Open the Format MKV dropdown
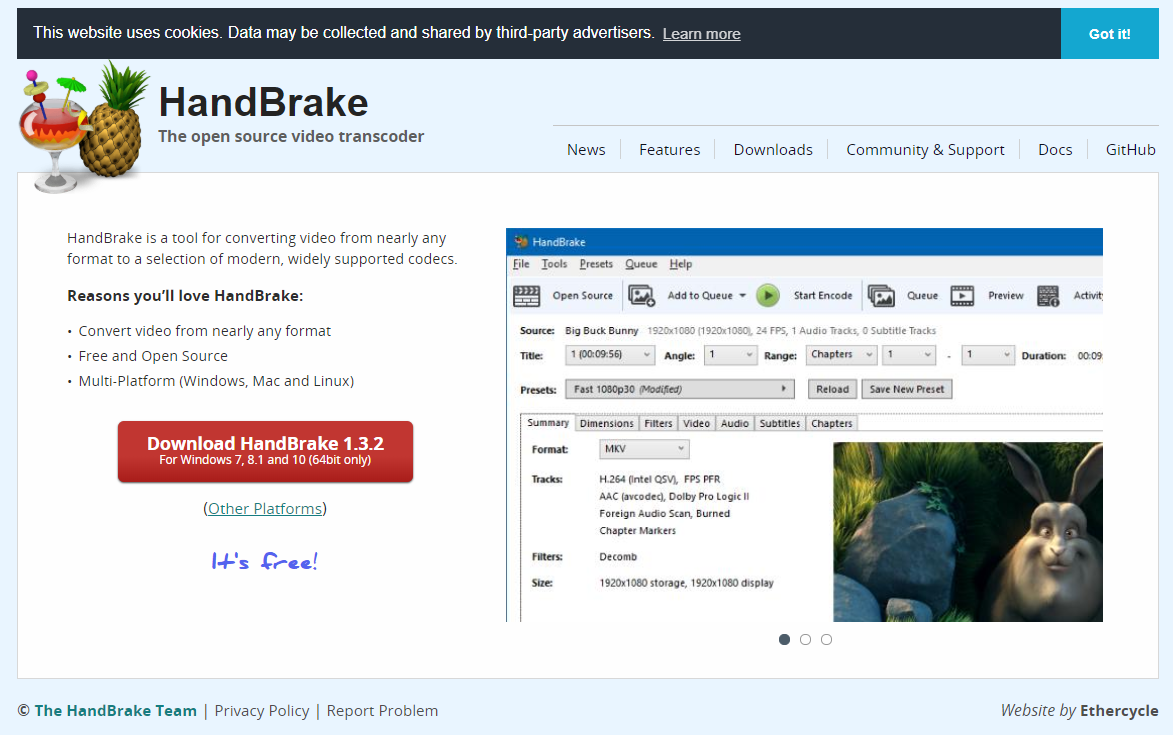The image size is (1173, 735). click(x=644, y=449)
